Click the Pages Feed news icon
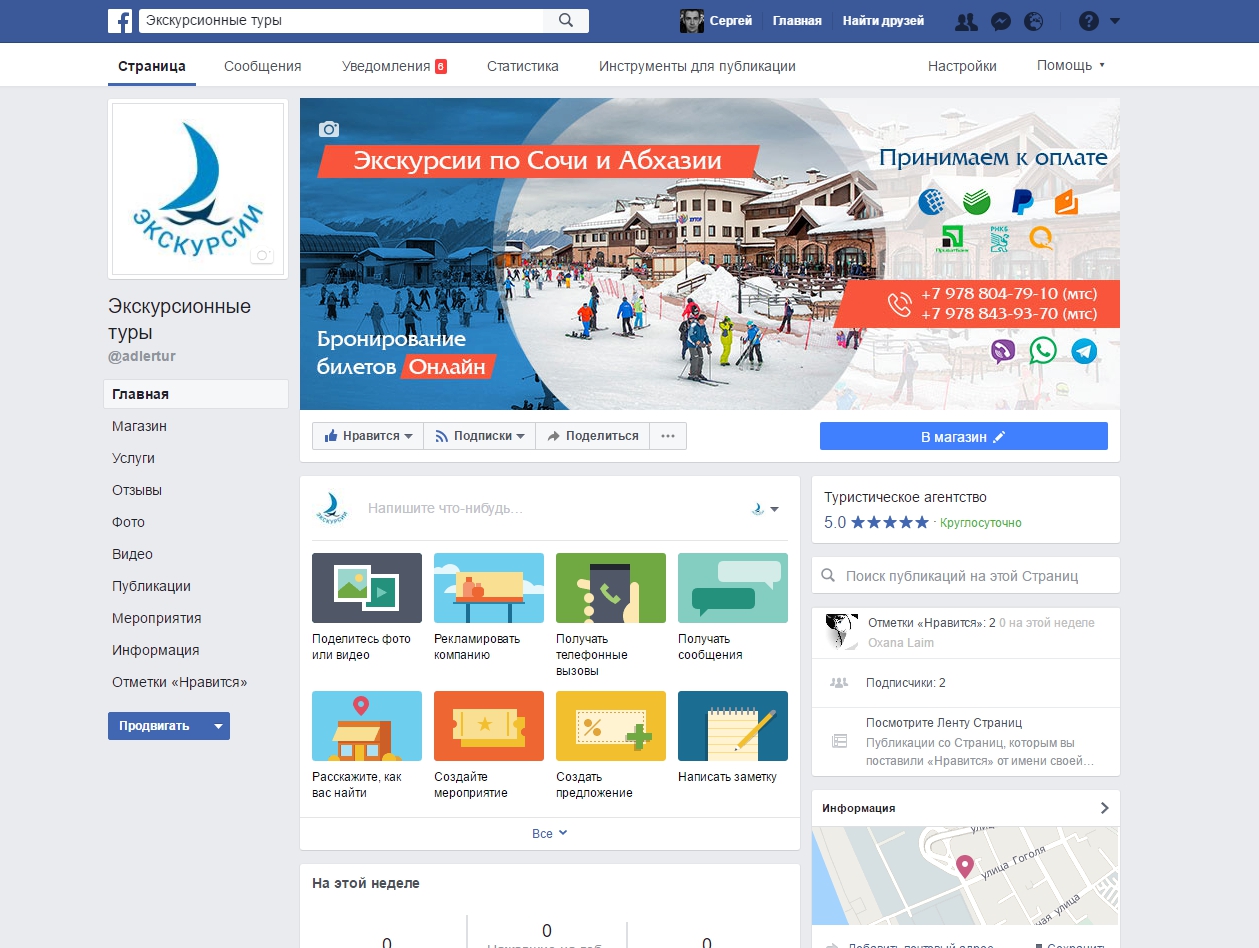 [x=839, y=741]
